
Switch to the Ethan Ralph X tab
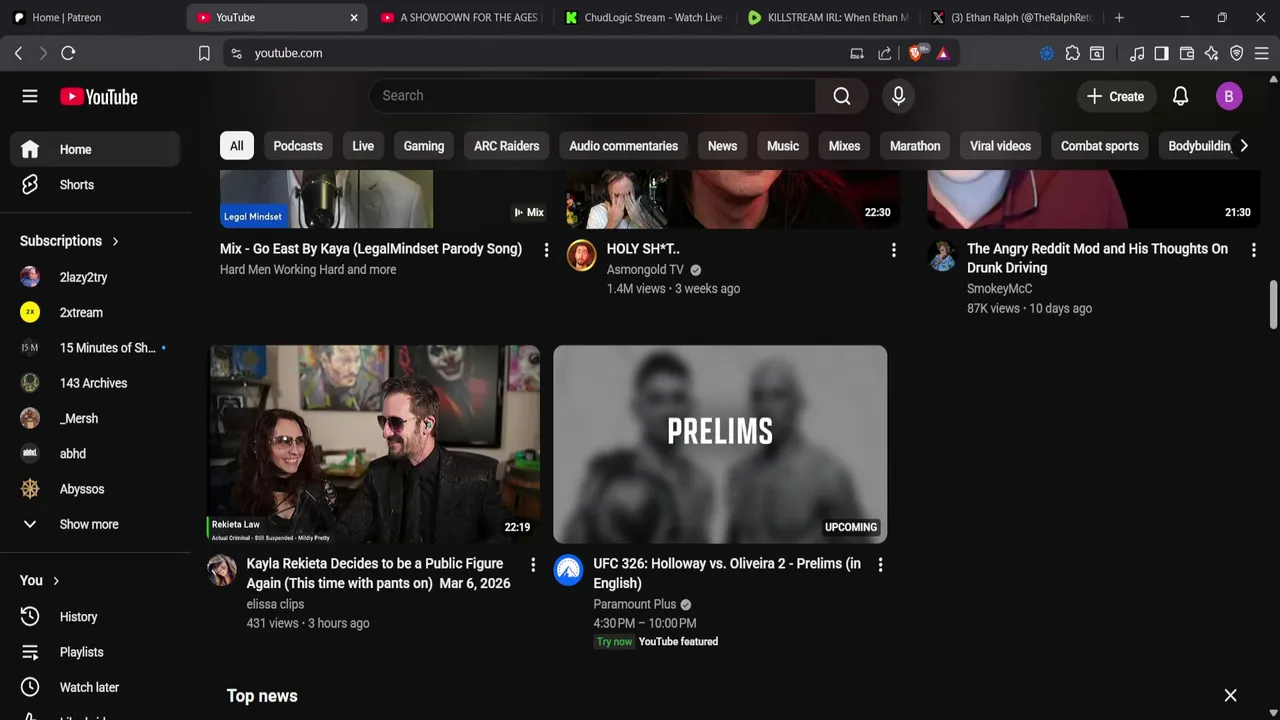(1012, 17)
